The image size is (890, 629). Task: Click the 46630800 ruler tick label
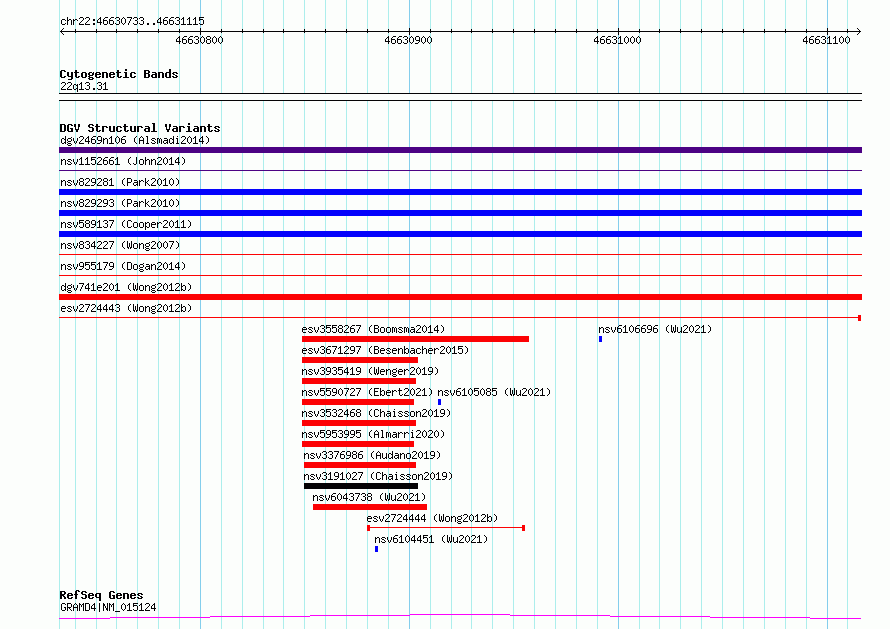(199, 40)
